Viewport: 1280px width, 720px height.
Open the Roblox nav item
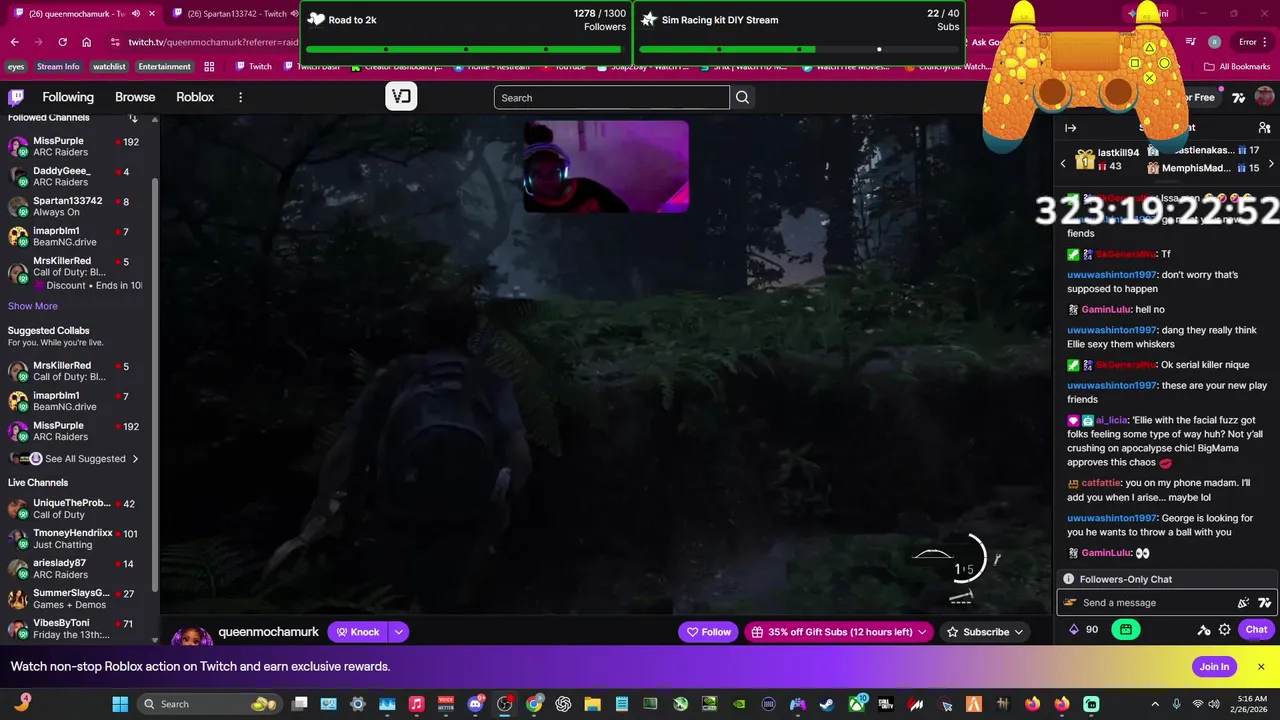pos(195,97)
